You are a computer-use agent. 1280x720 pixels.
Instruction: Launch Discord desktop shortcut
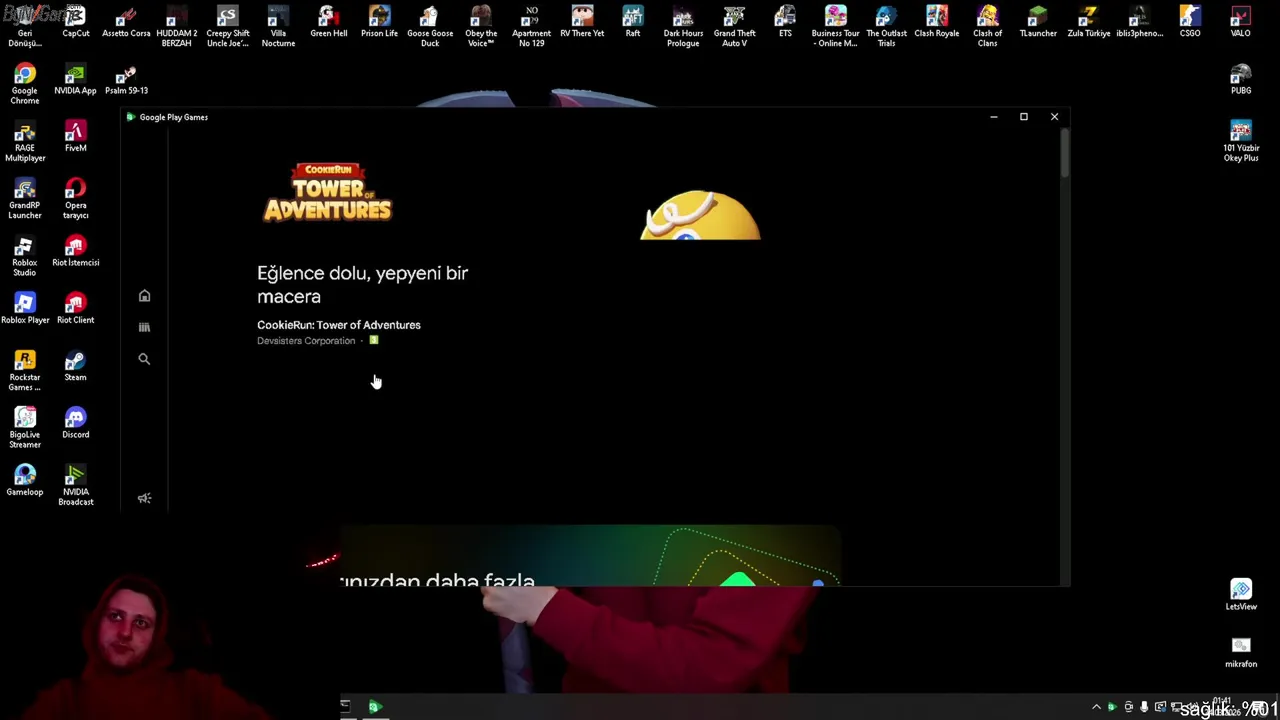point(75,423)
